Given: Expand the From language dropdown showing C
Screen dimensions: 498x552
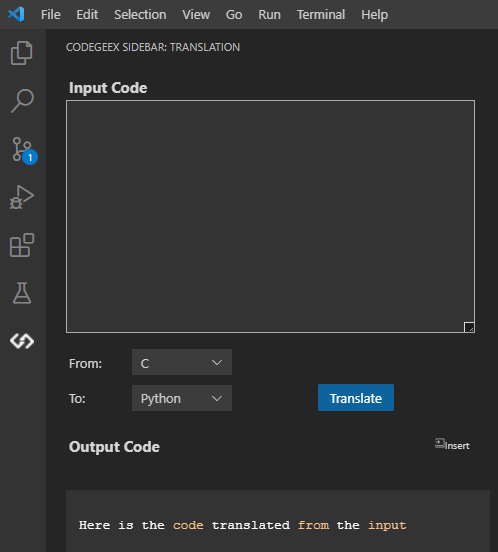Looking at the screenshot, I should tap(182, 362).
